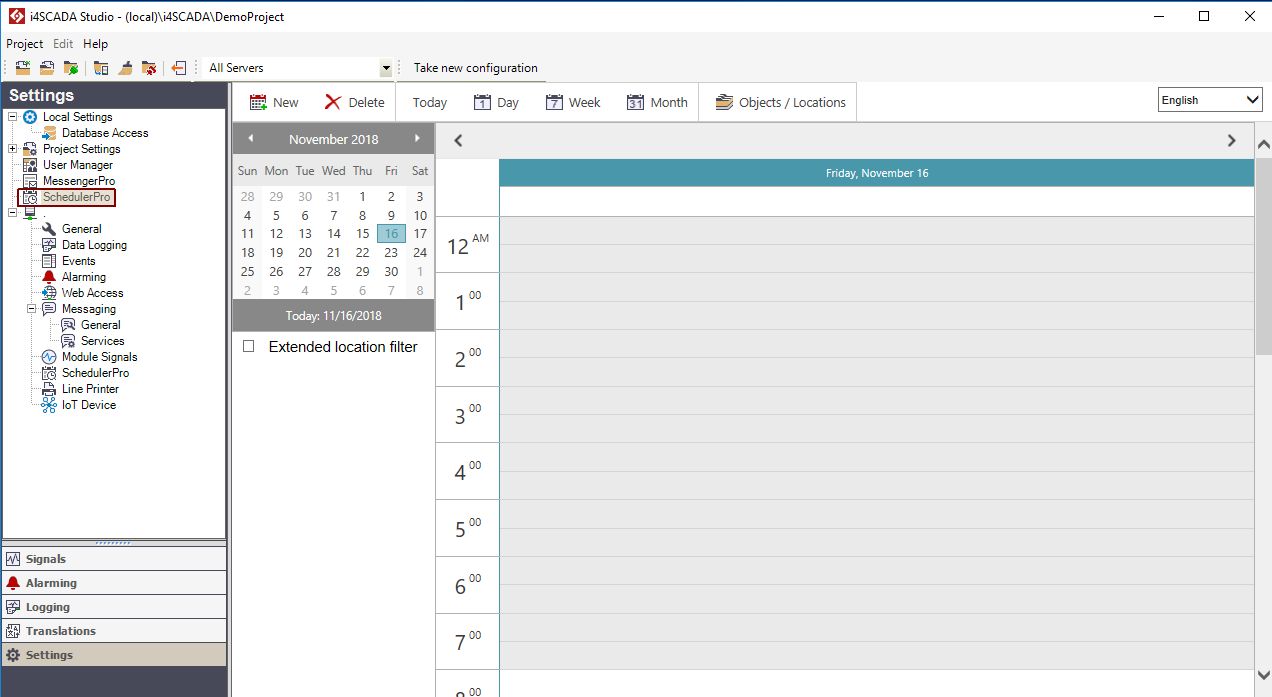Screen dimensions: 1272x697
Task: Click the orange arrow exit toolbar icon
Action: 179,68
